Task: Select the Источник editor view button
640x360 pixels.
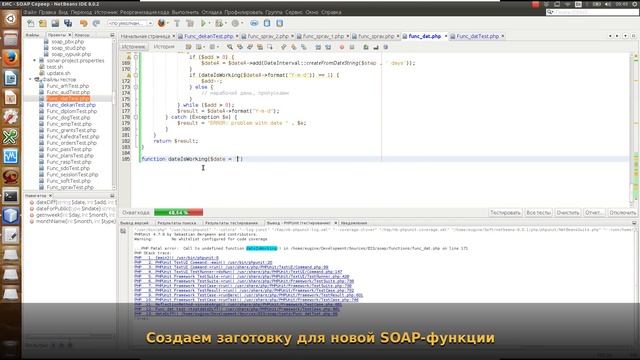Action: (133, 47)
